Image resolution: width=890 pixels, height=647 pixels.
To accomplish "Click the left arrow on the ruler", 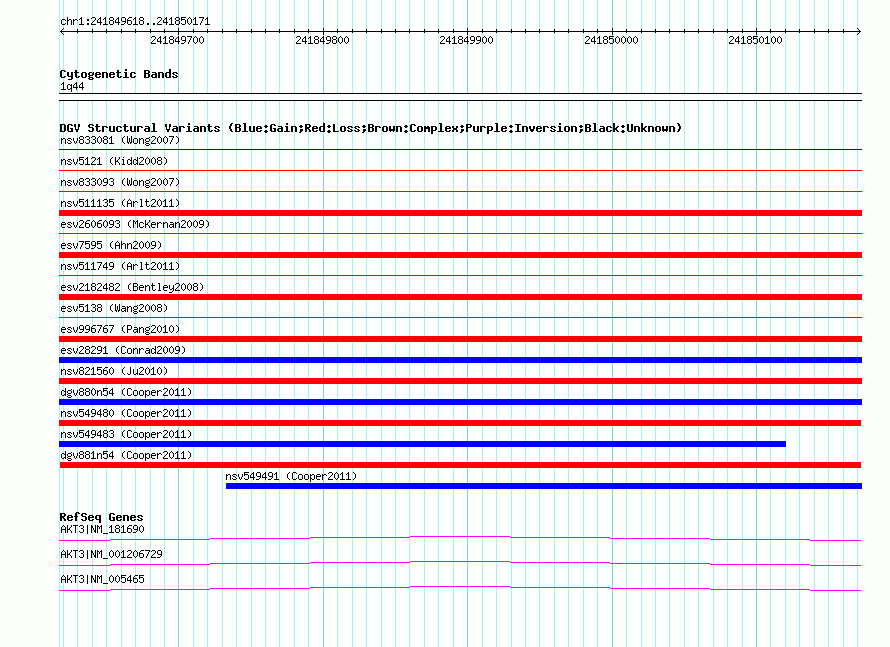I will pos(62,31).
